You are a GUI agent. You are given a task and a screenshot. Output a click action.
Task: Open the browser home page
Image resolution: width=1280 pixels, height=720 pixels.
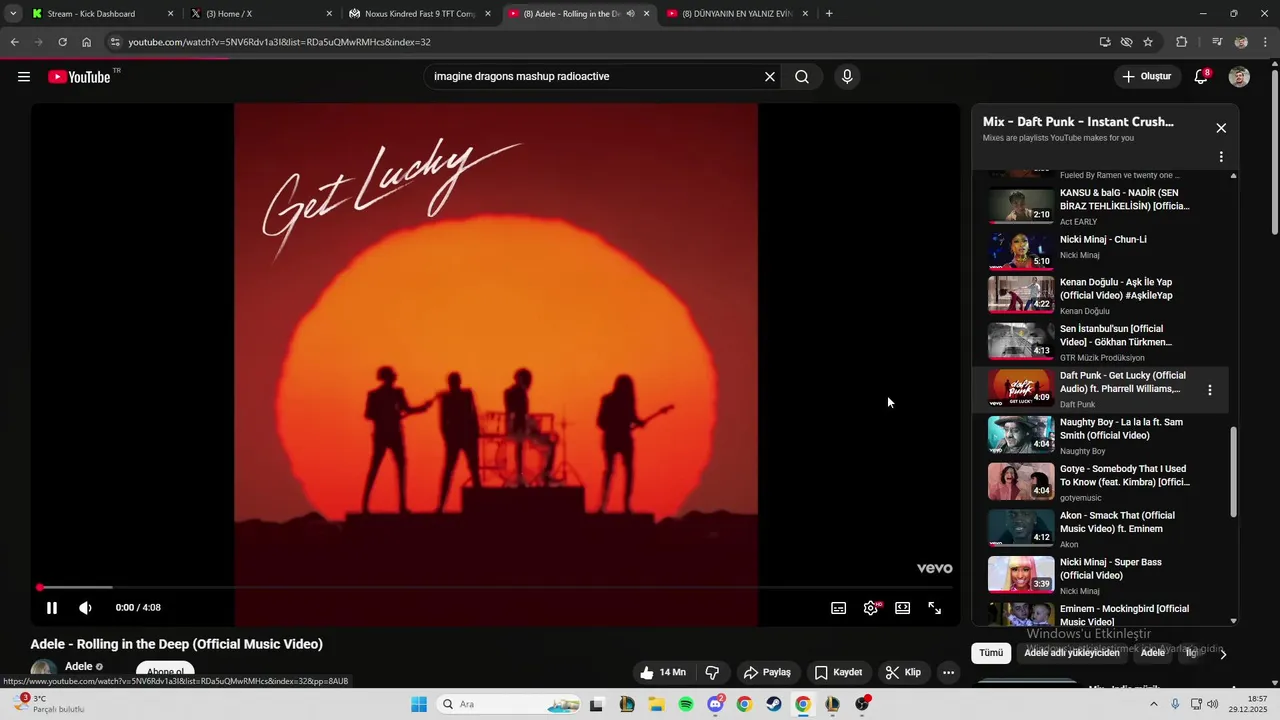click(86, 42)
